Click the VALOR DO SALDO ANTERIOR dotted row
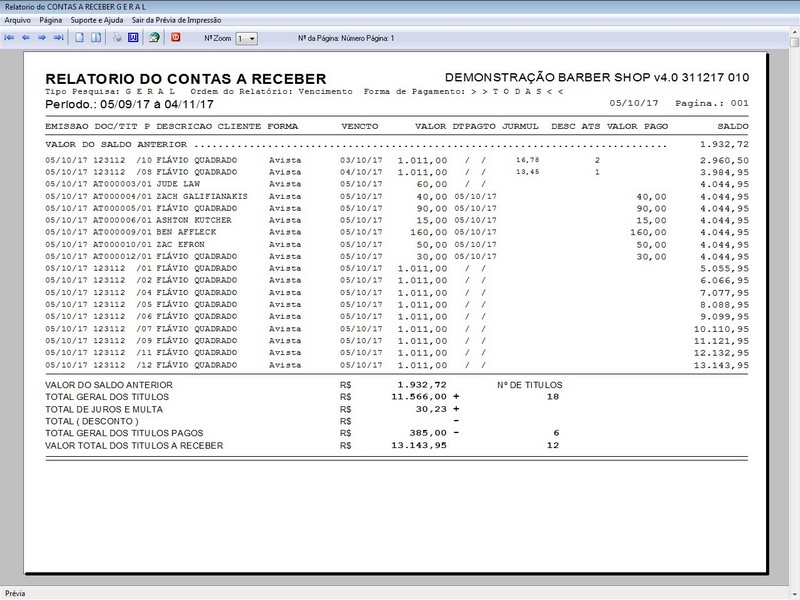Image resolution: width=800 pixels, height=600 pixels. coord(396,144)
